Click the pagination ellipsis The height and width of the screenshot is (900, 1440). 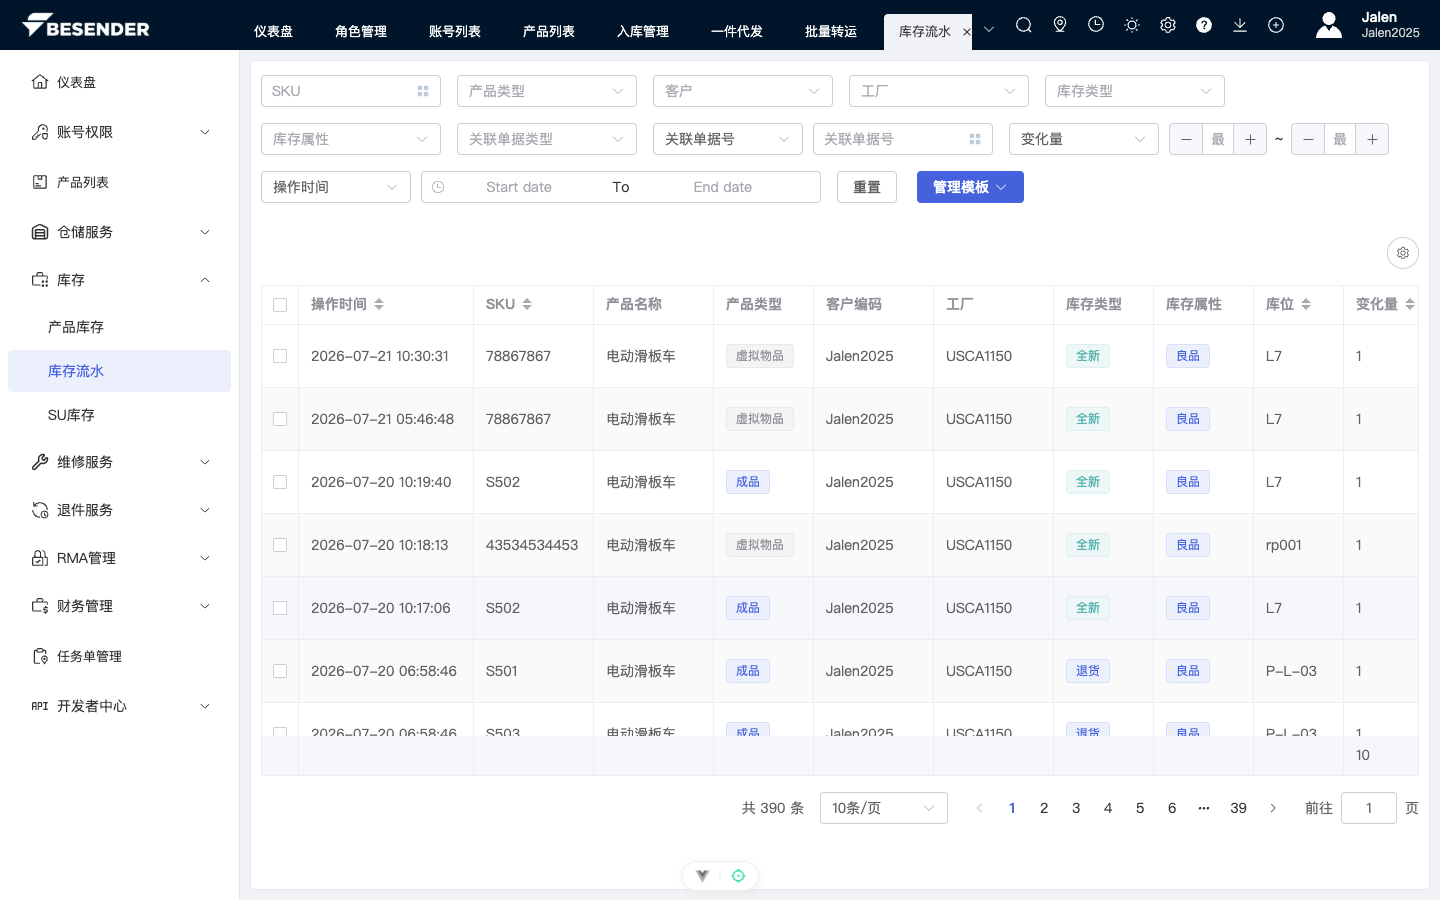pyautogui.click(x=1204, y=808)
